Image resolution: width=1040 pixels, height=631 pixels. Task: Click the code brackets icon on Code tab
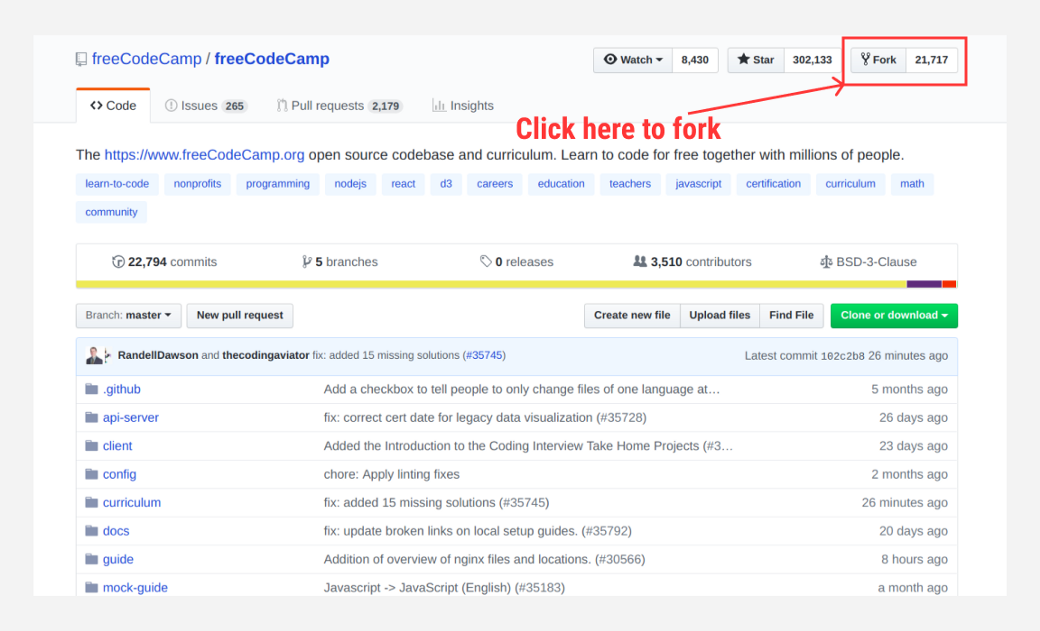[96, 105]
